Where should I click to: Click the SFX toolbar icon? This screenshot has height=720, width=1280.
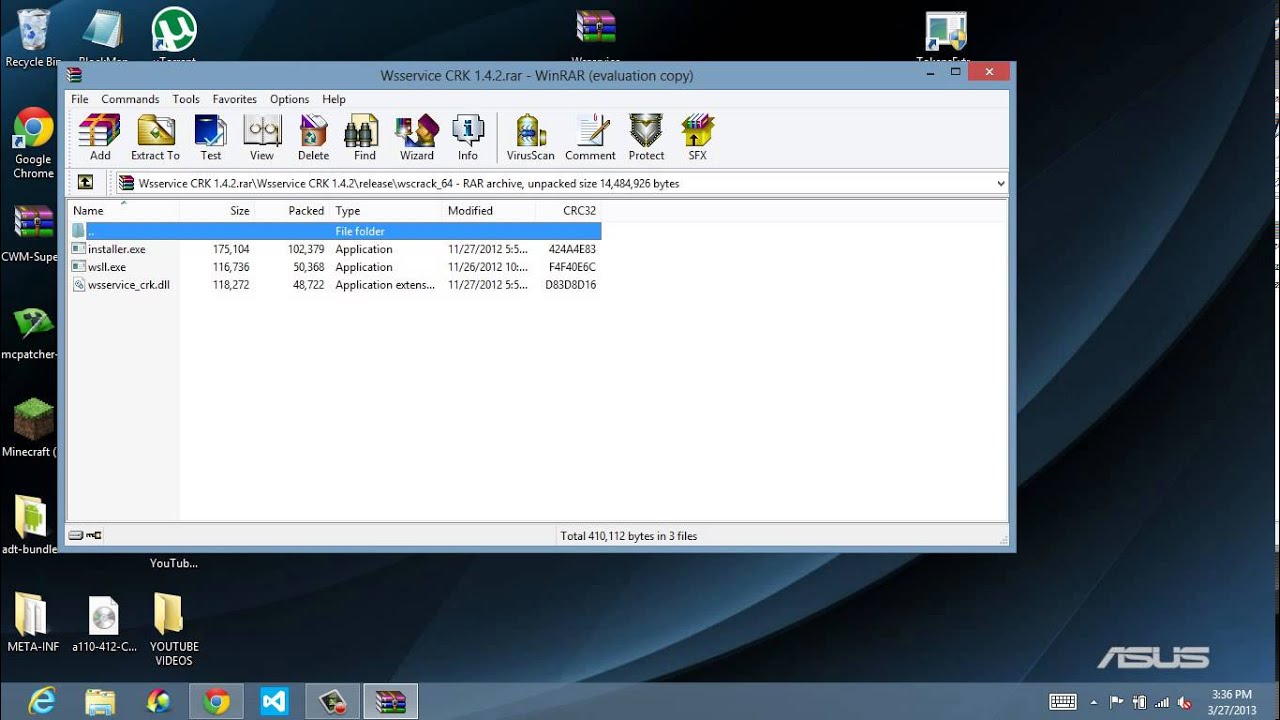(697, 137)
